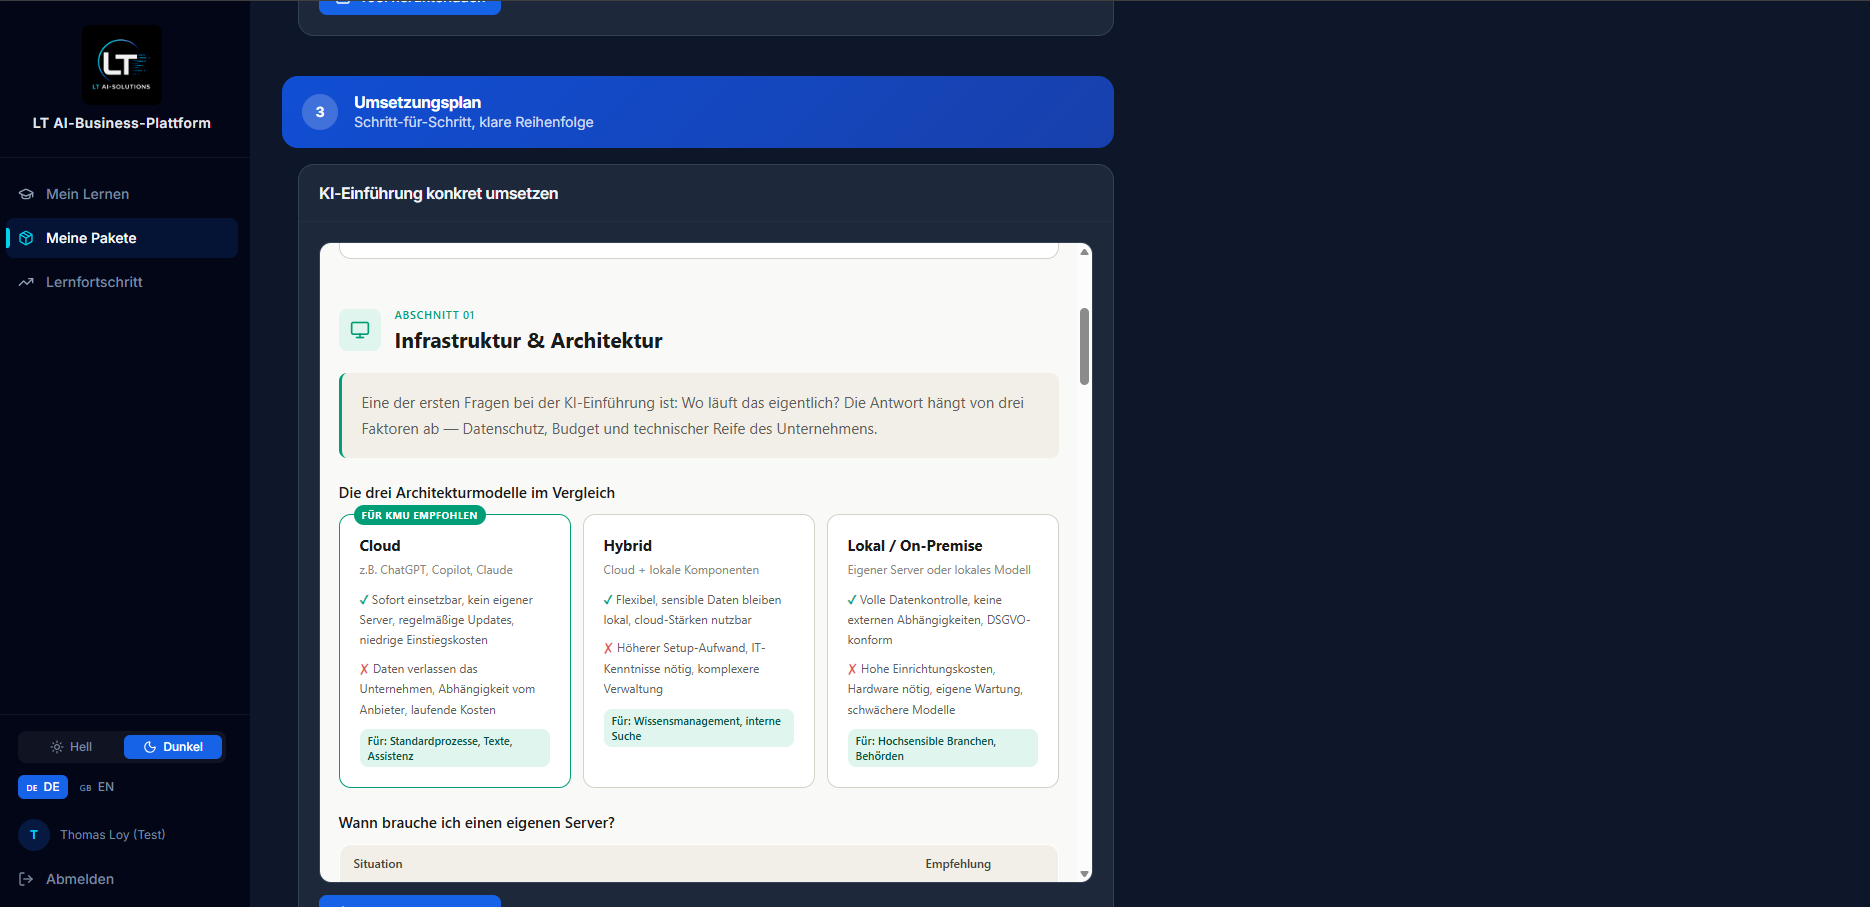Collapse the Umsetzungsplan section header
Screen dimensions: 1870x907
(698, 112)
